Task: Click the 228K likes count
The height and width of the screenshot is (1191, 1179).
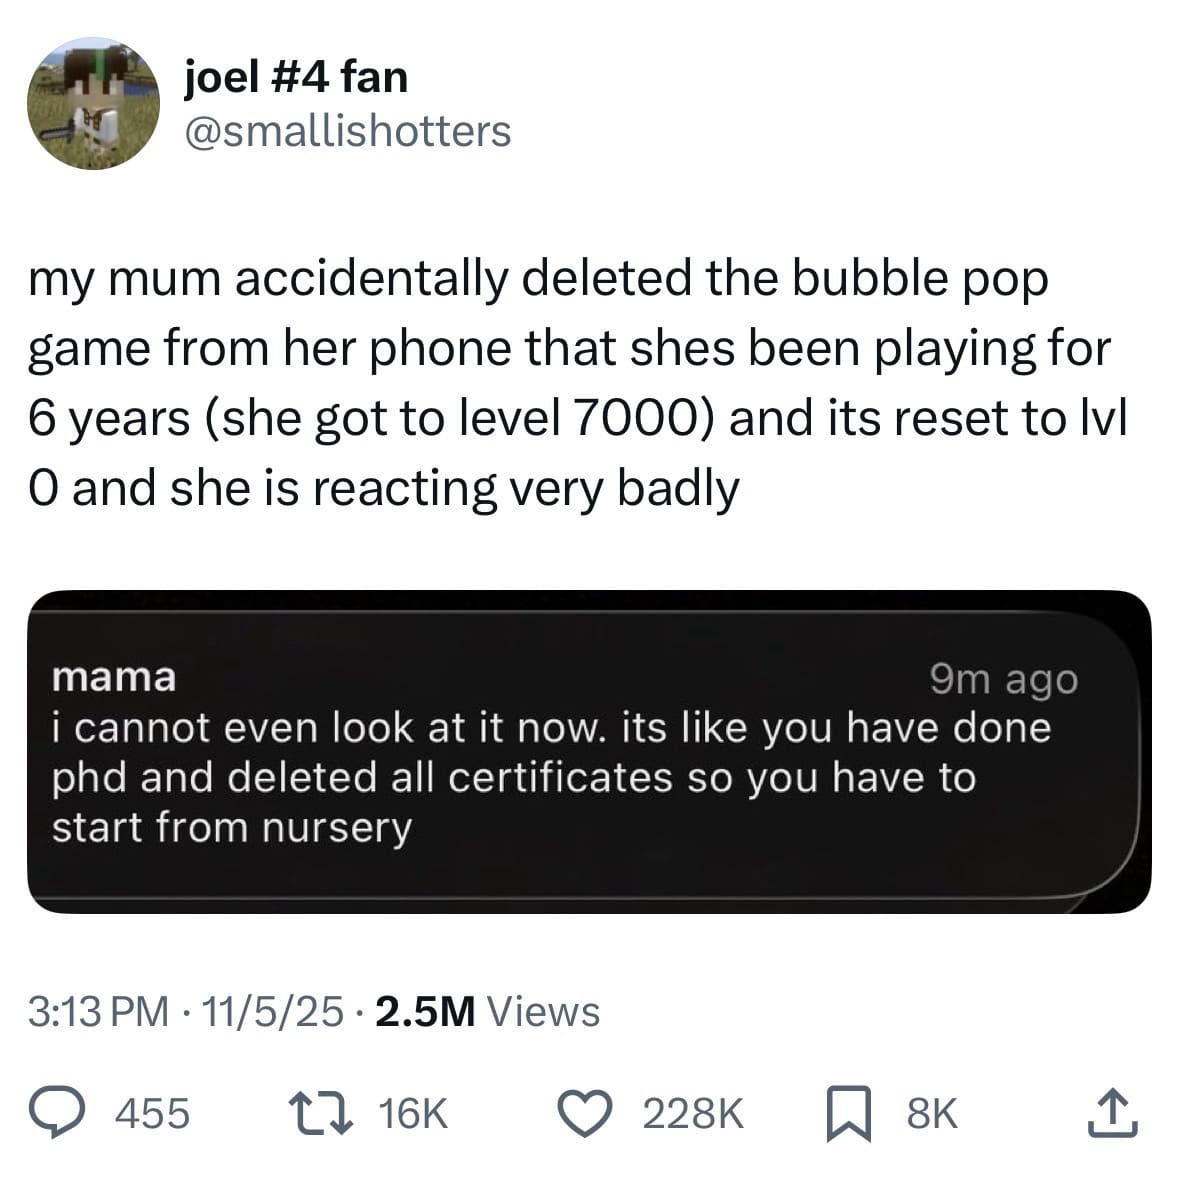Action: [693, 1114]
